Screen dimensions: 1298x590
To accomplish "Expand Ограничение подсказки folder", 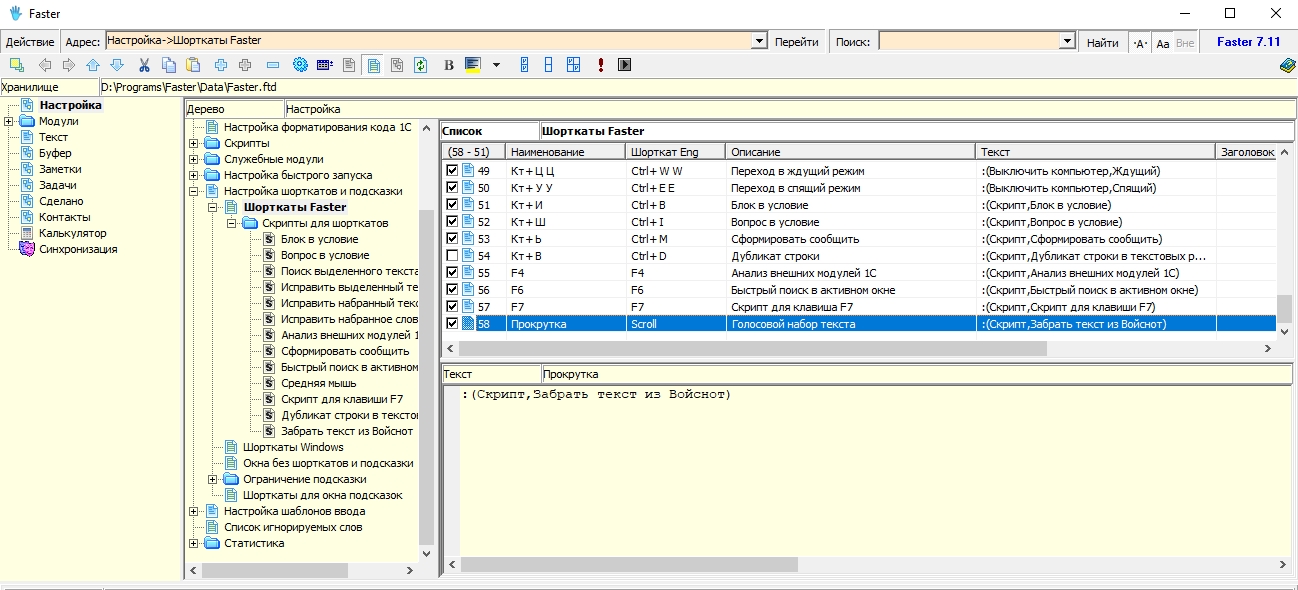I will coord(213,479).
